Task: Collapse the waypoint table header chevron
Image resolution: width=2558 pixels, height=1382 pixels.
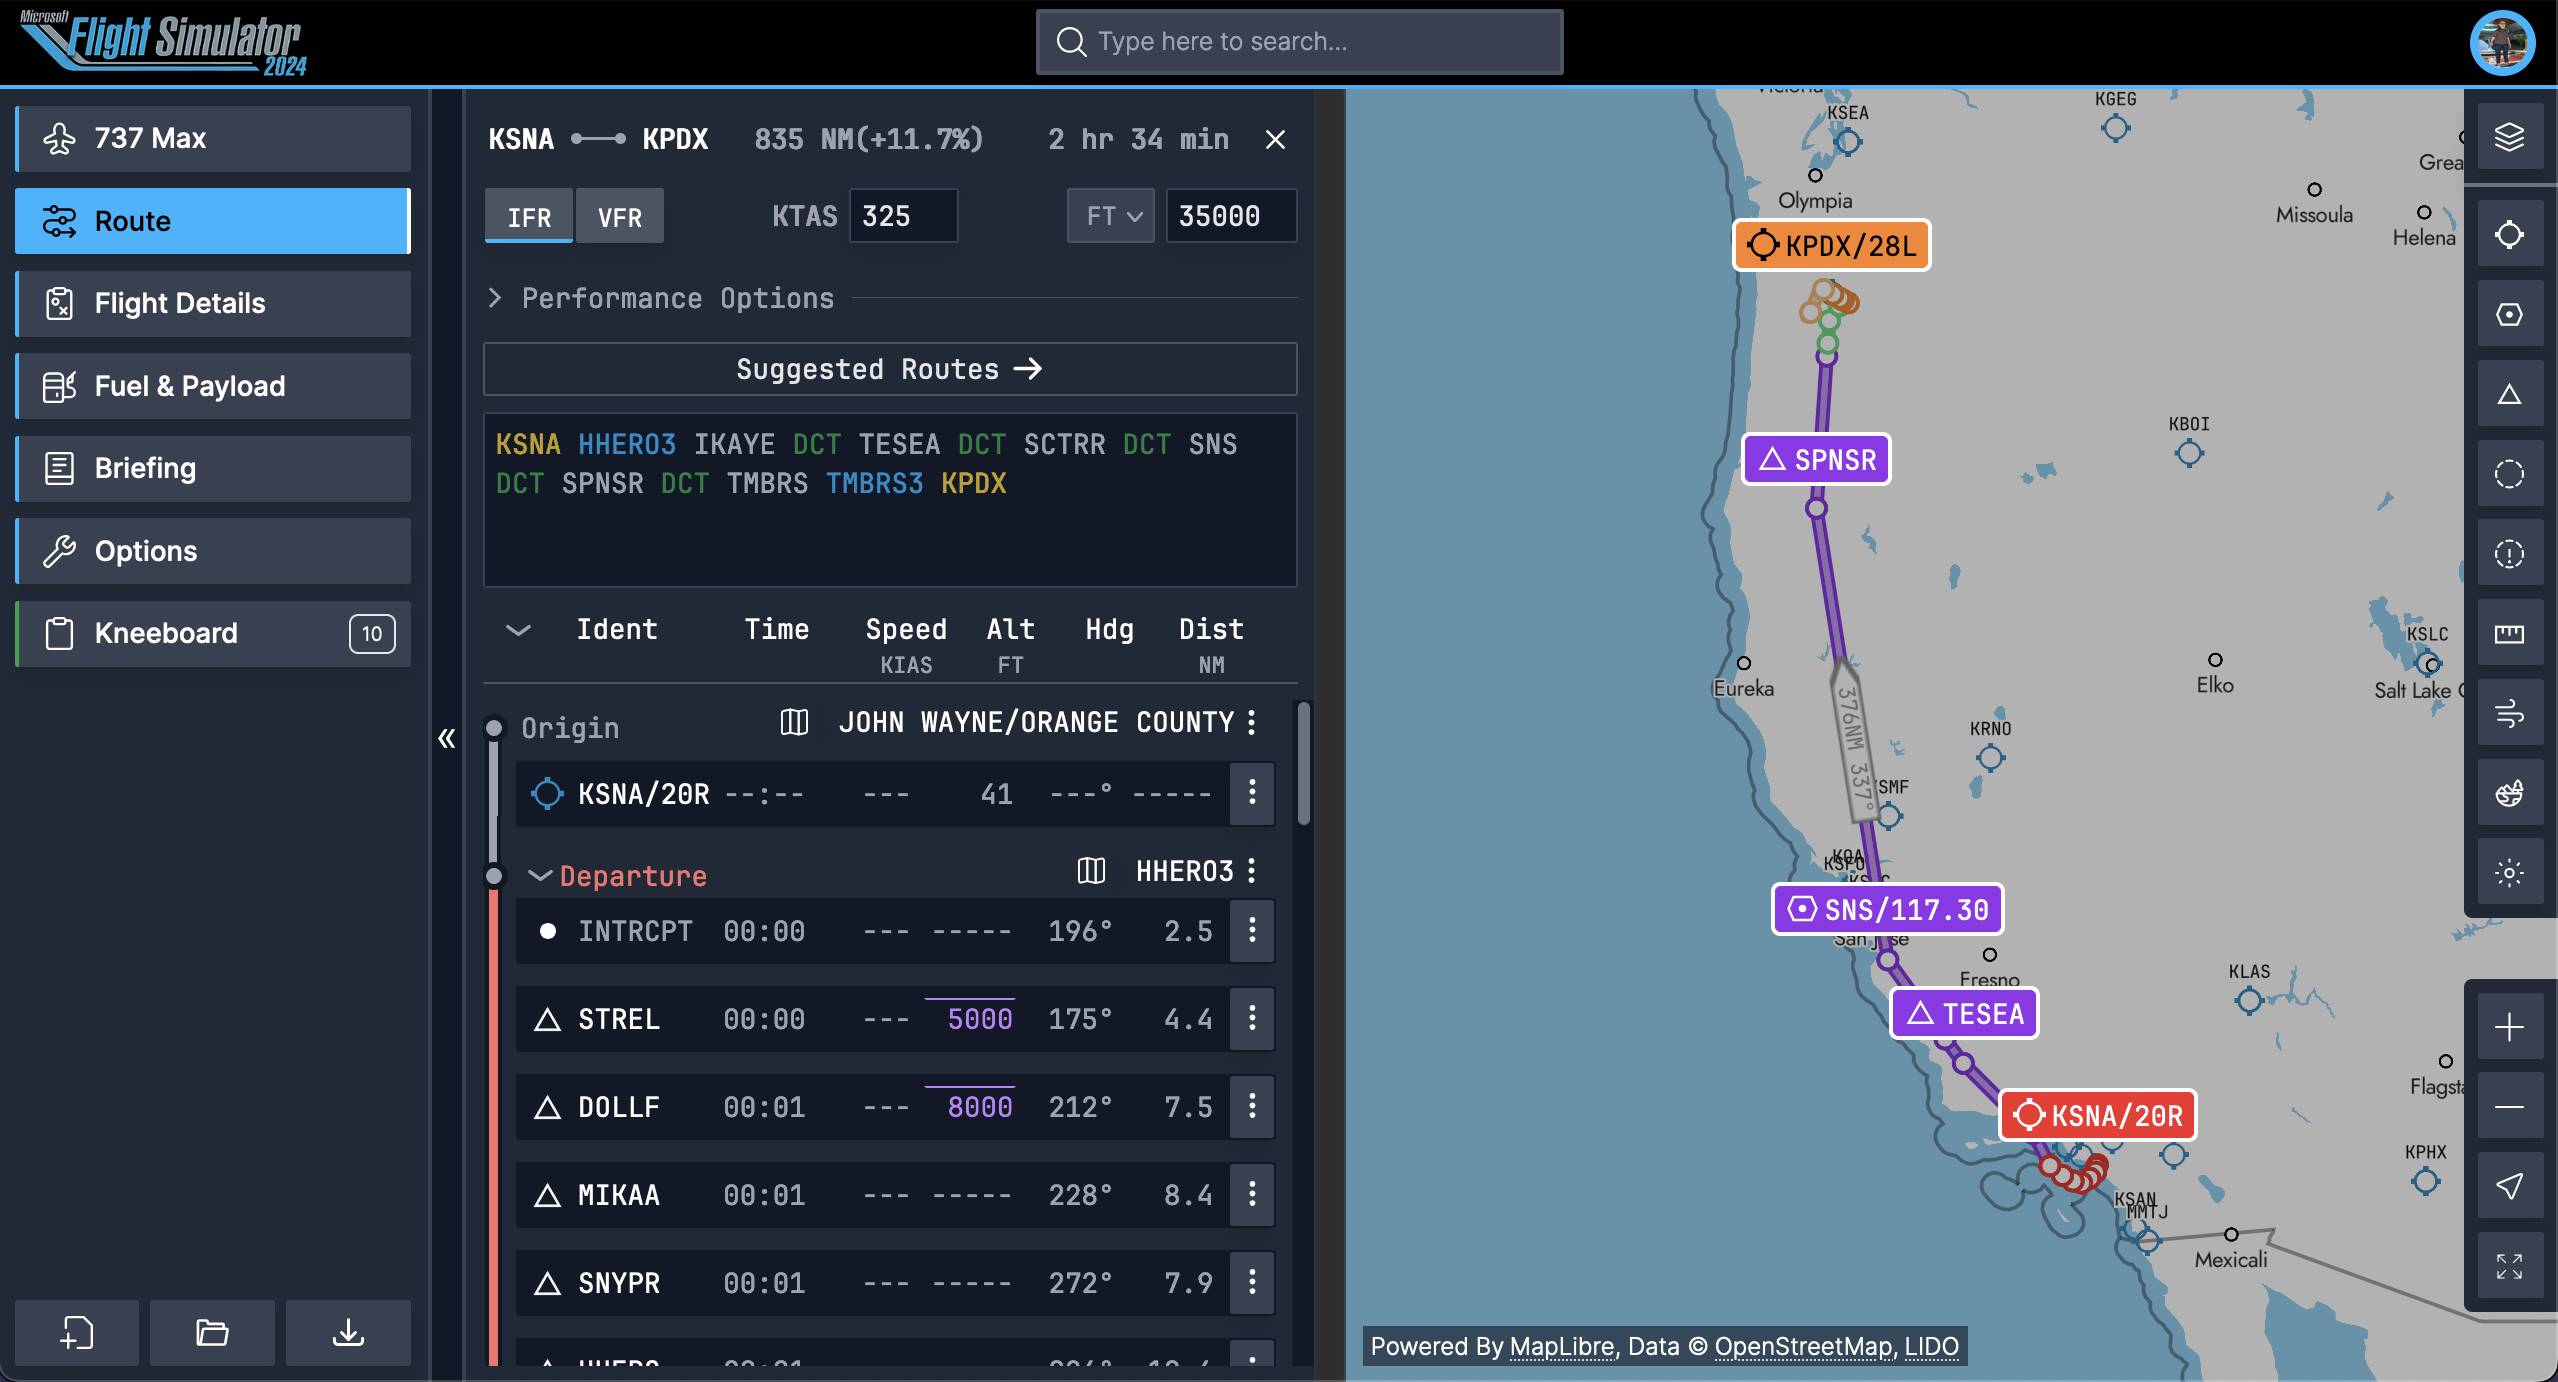Action: click(x=518, y=630)
